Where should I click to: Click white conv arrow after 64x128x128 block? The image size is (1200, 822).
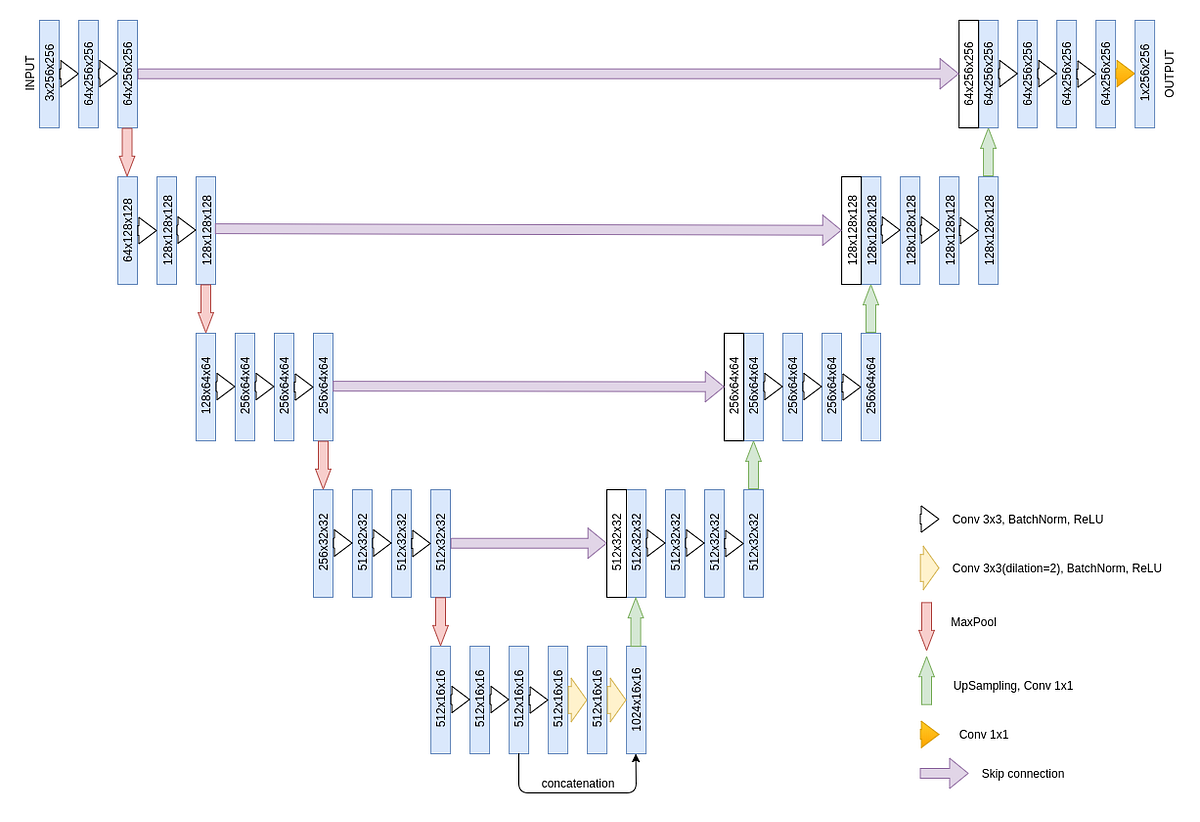point(147,230)
